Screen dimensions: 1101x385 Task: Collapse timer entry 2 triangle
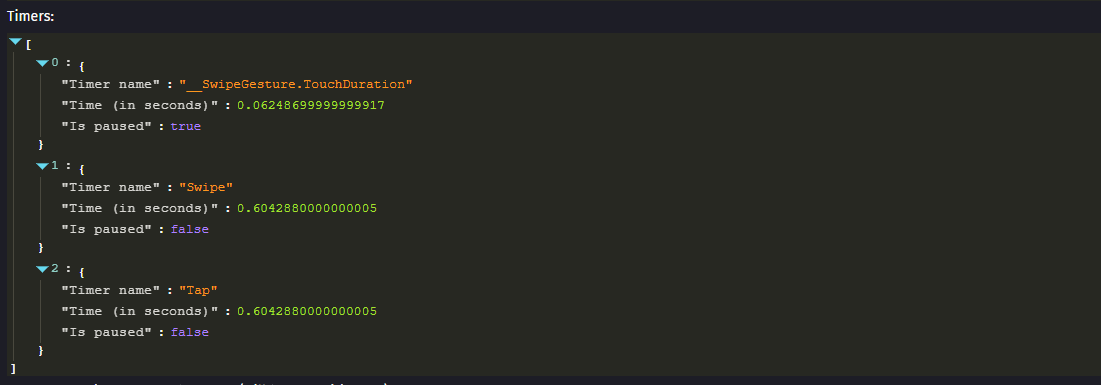(43, 269)
